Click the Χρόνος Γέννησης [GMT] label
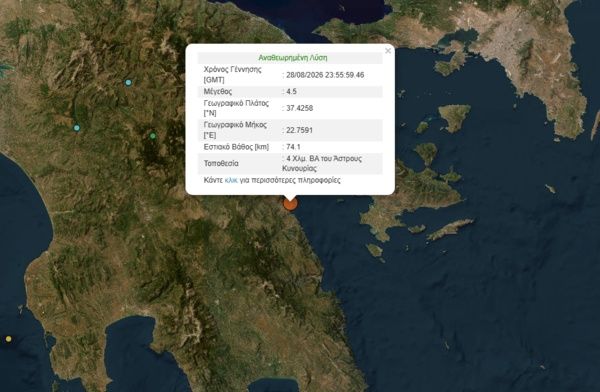The height and width of the screenshot is (392, 600). tap(233, 75)
